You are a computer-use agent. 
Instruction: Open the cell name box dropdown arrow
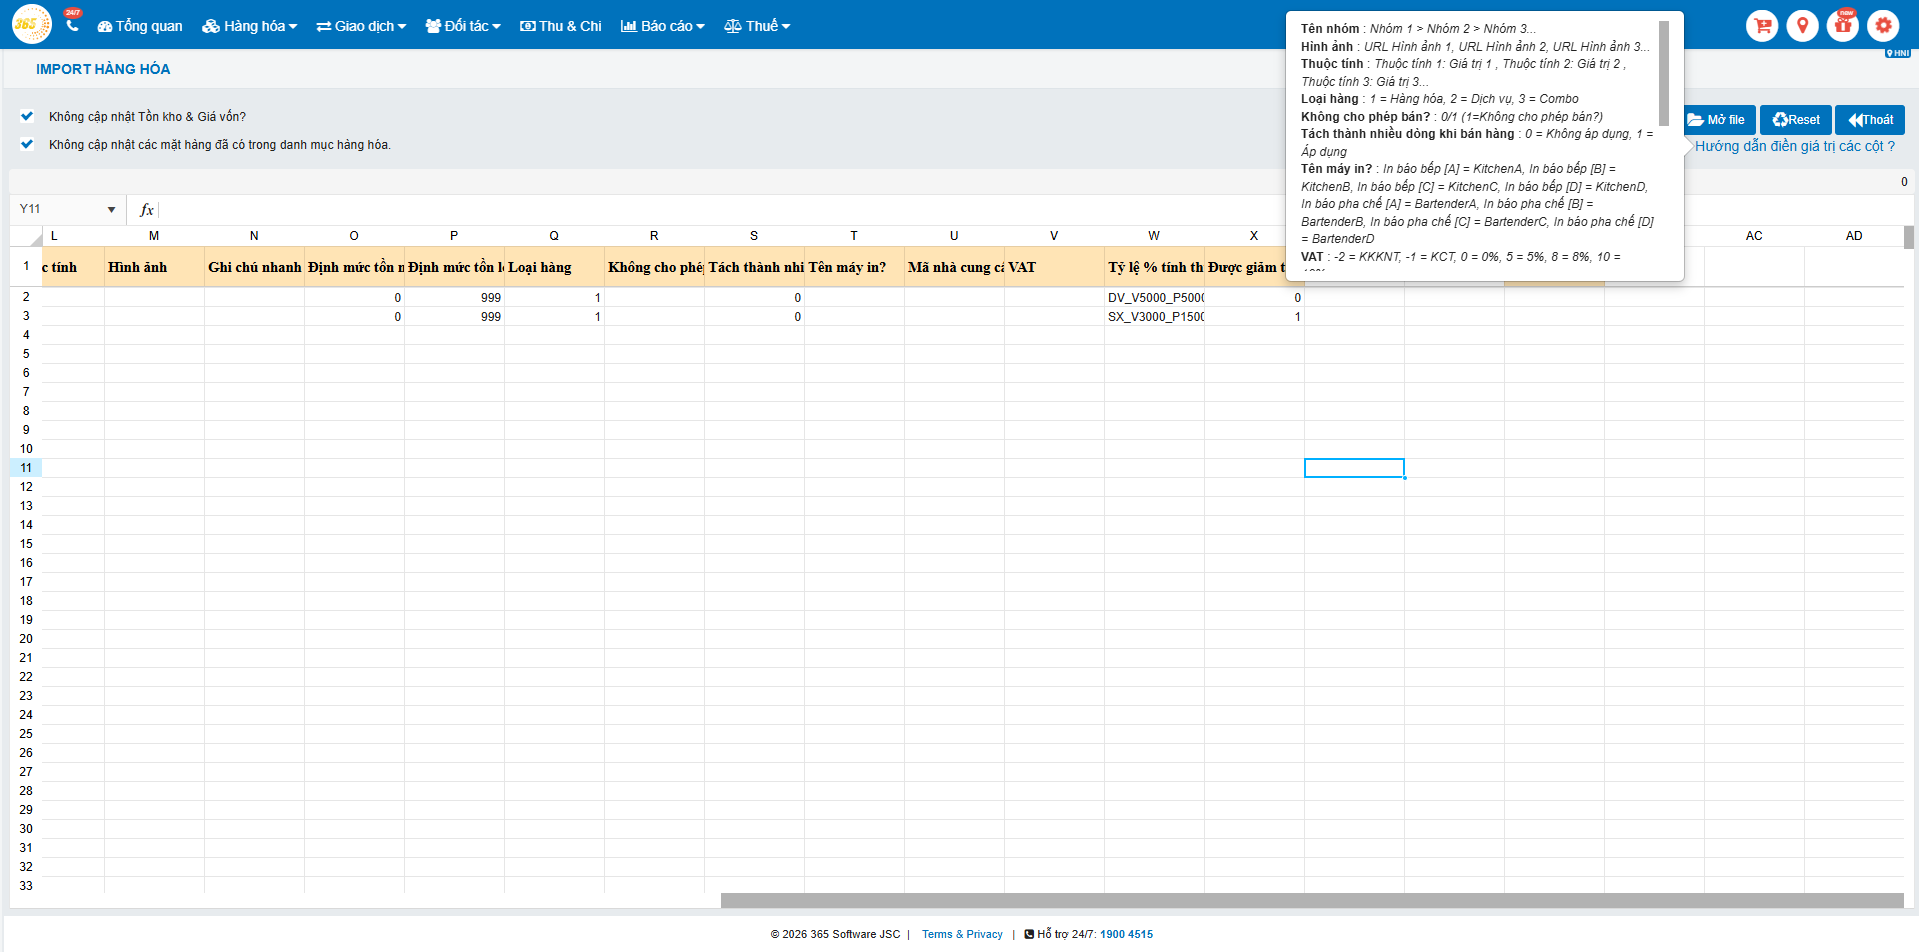(111, 210)
